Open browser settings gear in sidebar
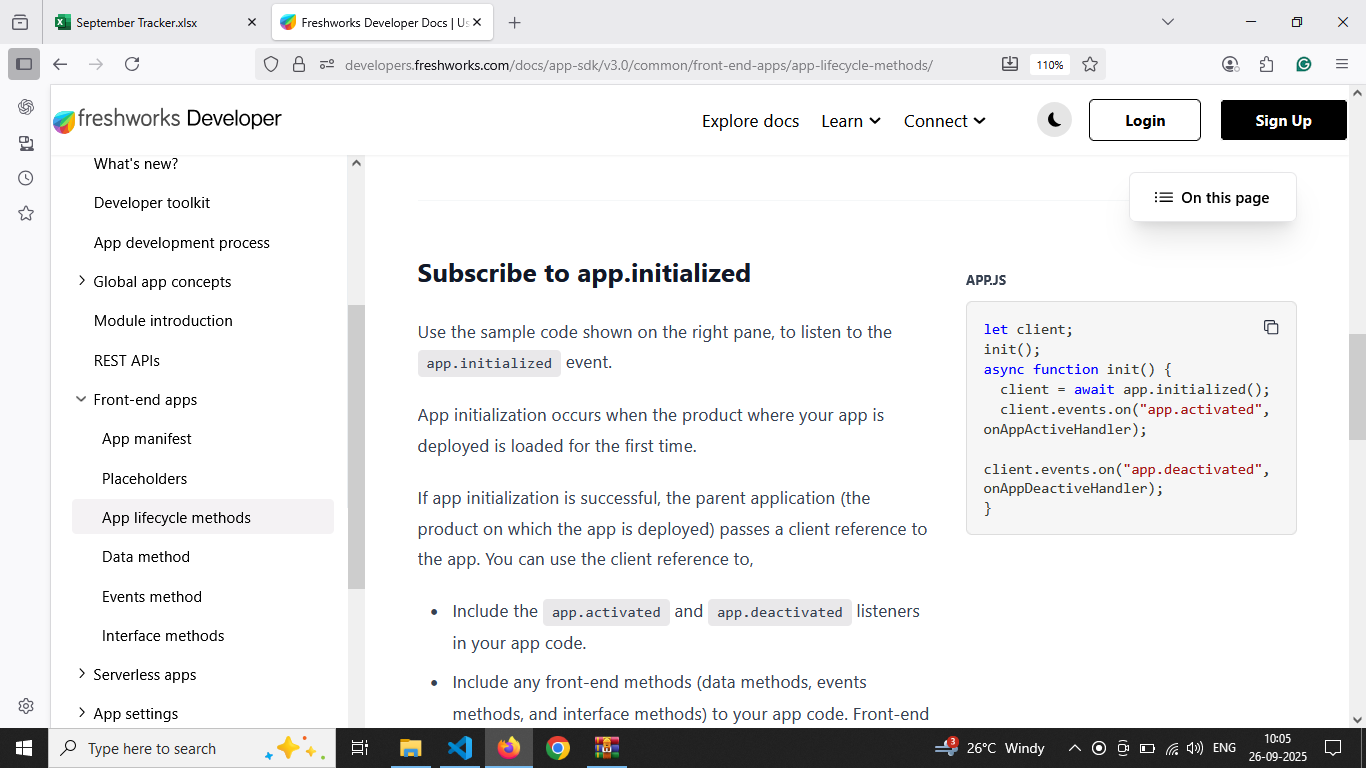The image size is (1366, 768). [26, 706]
